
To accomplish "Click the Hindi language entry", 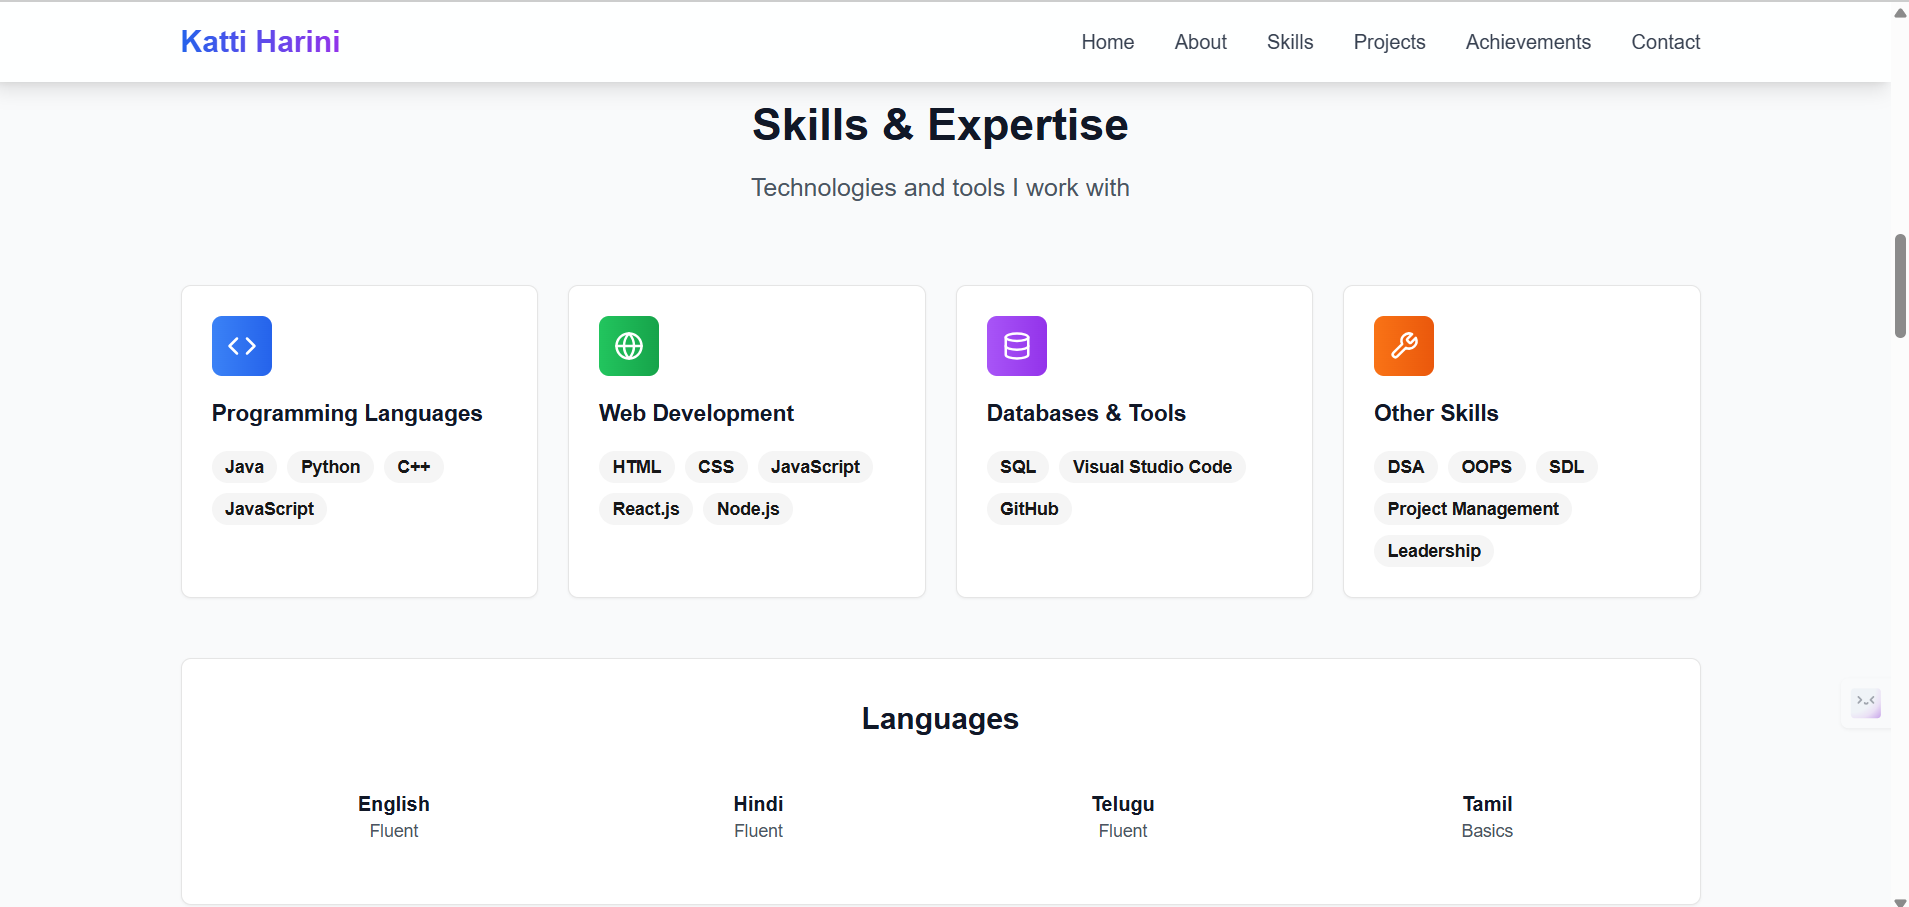I will point(758,816).
